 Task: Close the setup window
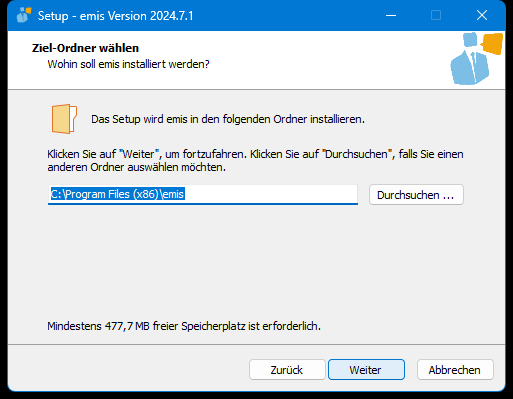pyautogui.click(x=482, y=15)
